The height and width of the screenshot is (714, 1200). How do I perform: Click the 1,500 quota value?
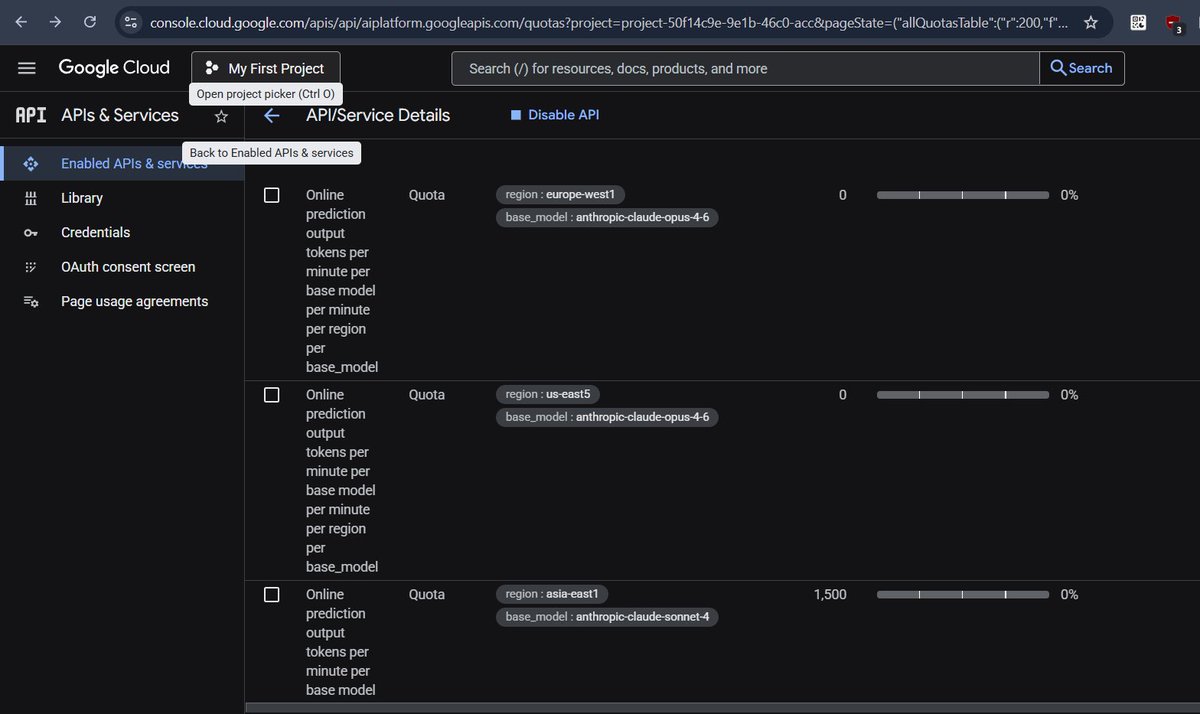[x=830, y=594]
